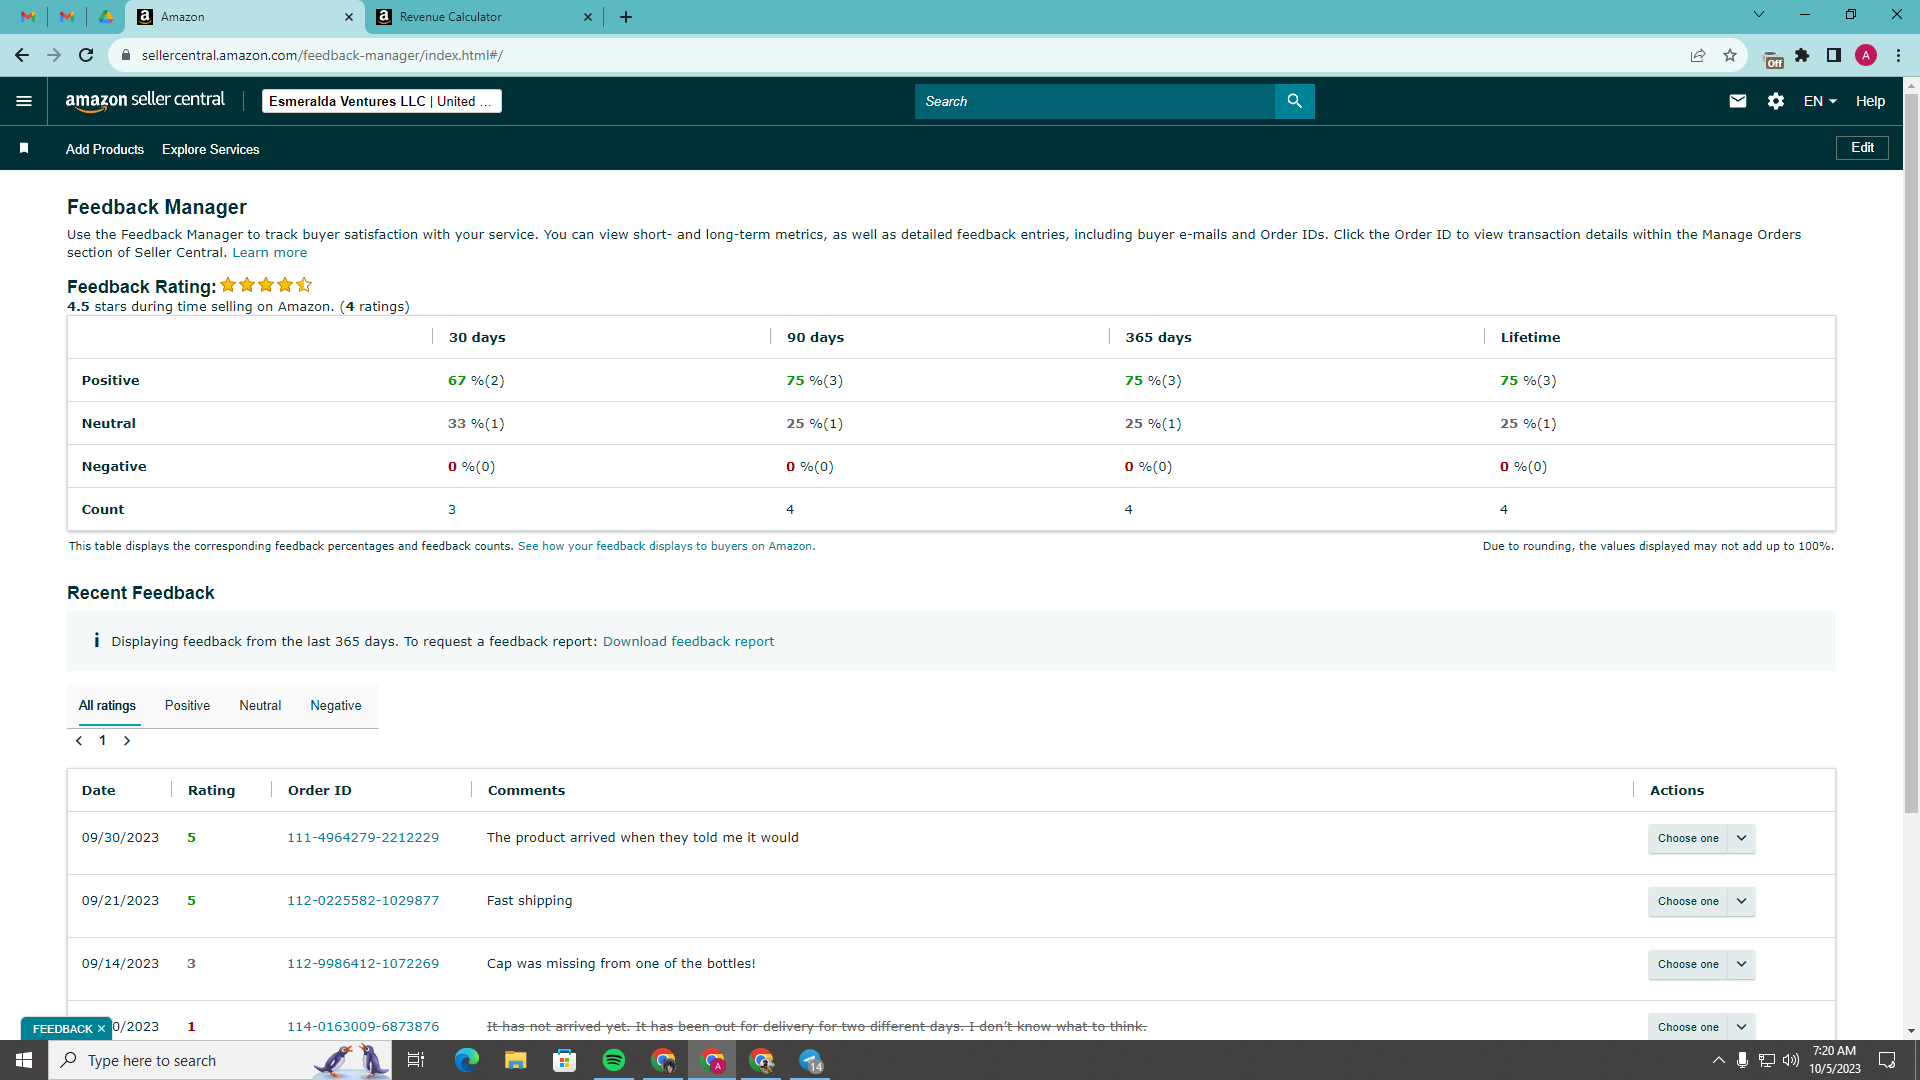Click the Windows Type here to search box
1920x1080 pixels.
point(220,1060)
